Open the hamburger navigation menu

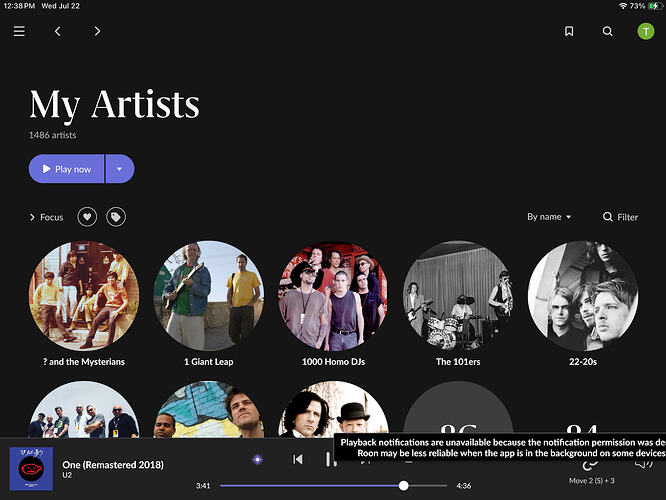point(19,31)
